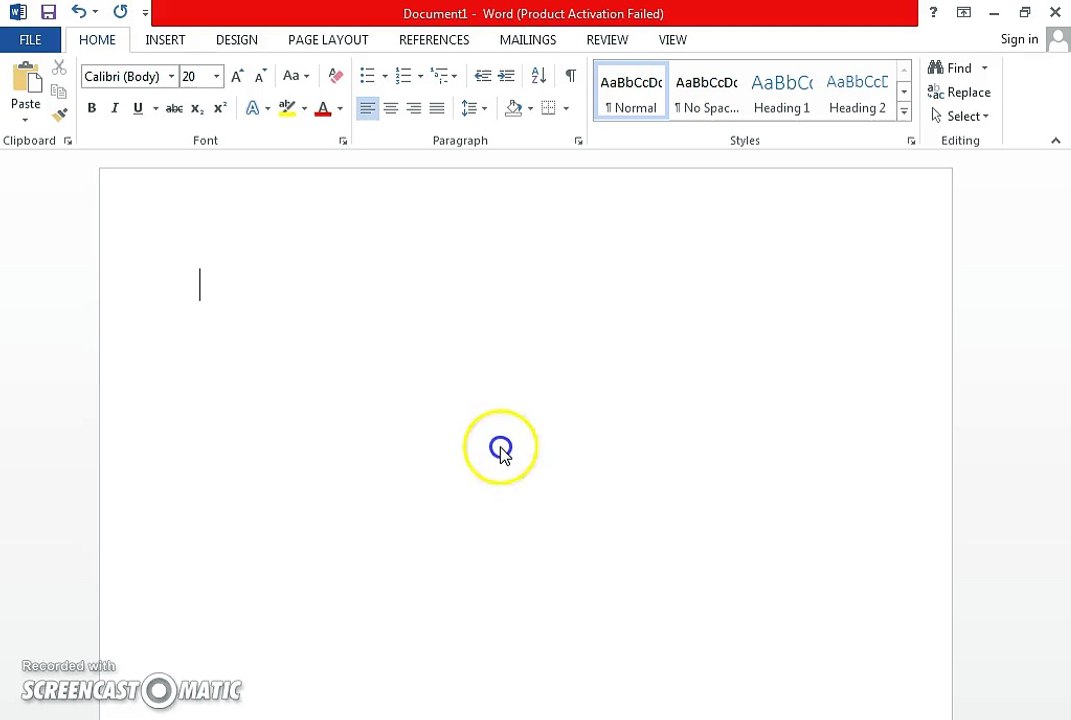Toggle Italic formatting

[x=114, y=108]
